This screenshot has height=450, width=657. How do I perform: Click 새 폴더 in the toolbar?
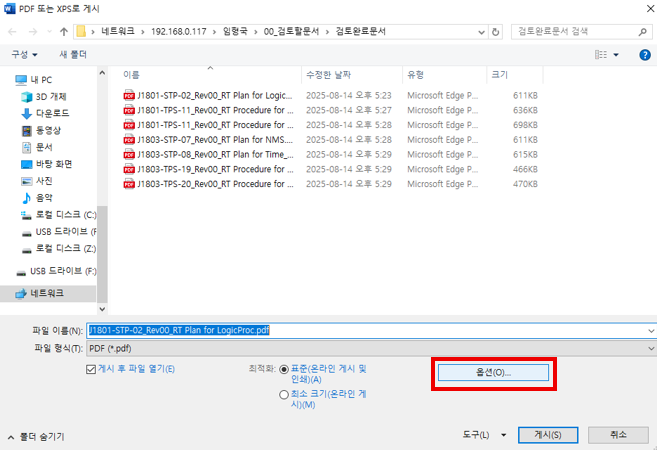point(73,54)
